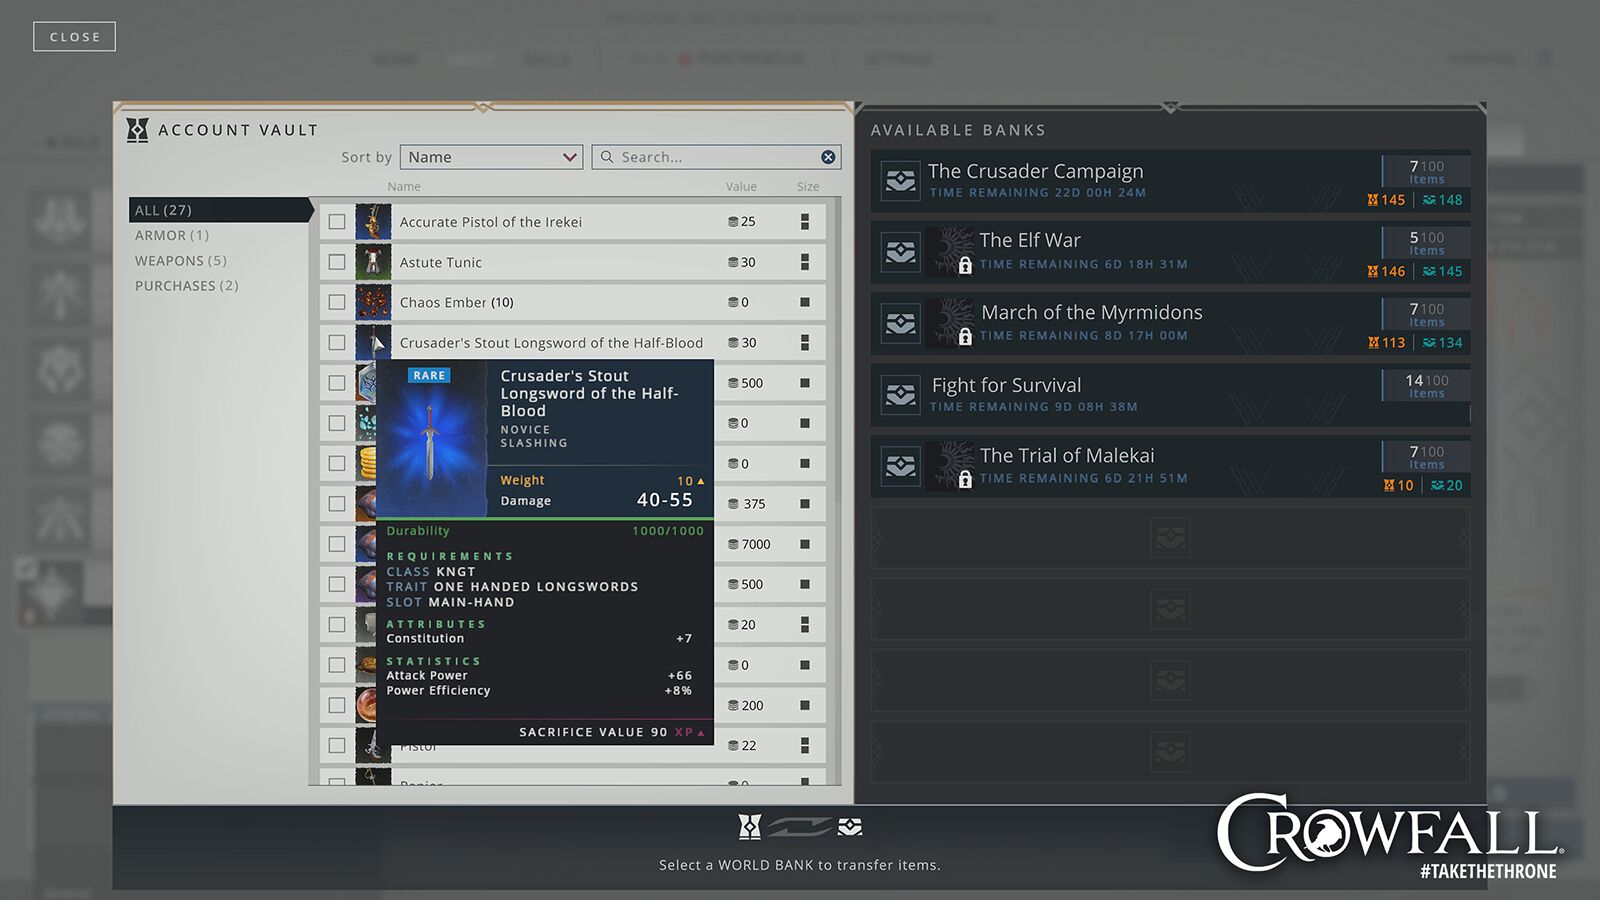Sort the list by the Value column header
The image size is (1600, 900).
click(741, 187)
